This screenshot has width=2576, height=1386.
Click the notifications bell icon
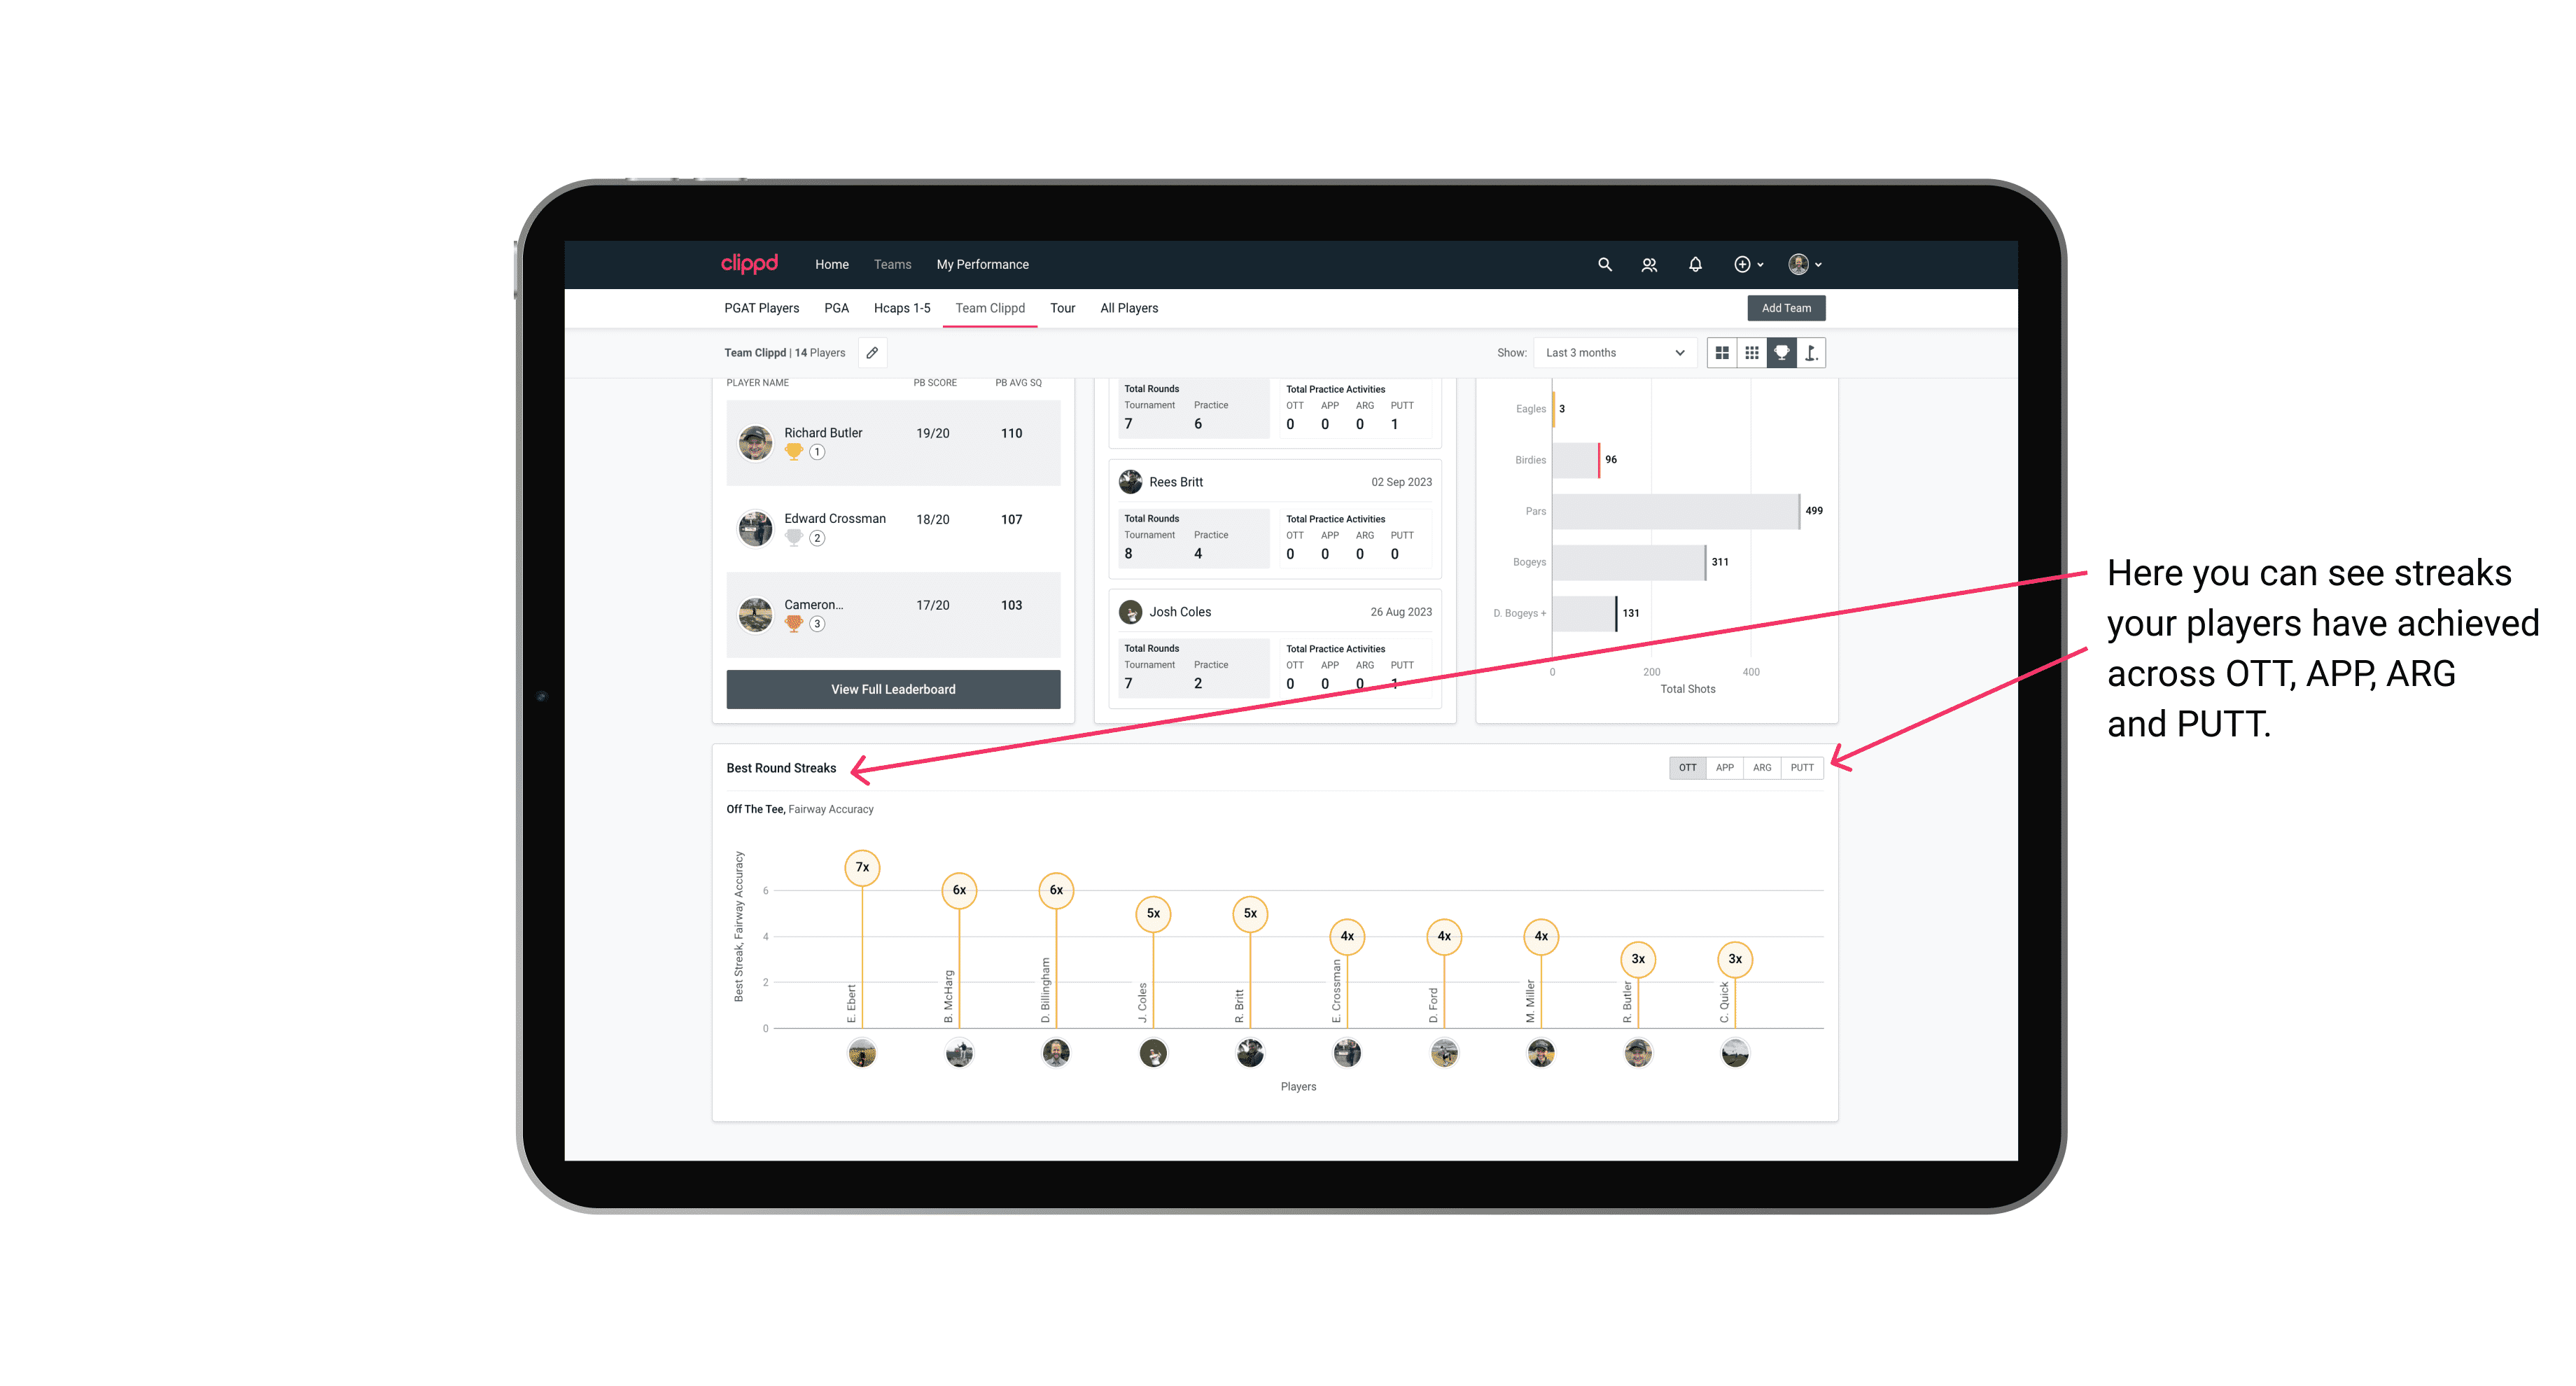click(x=1694, y=265)
